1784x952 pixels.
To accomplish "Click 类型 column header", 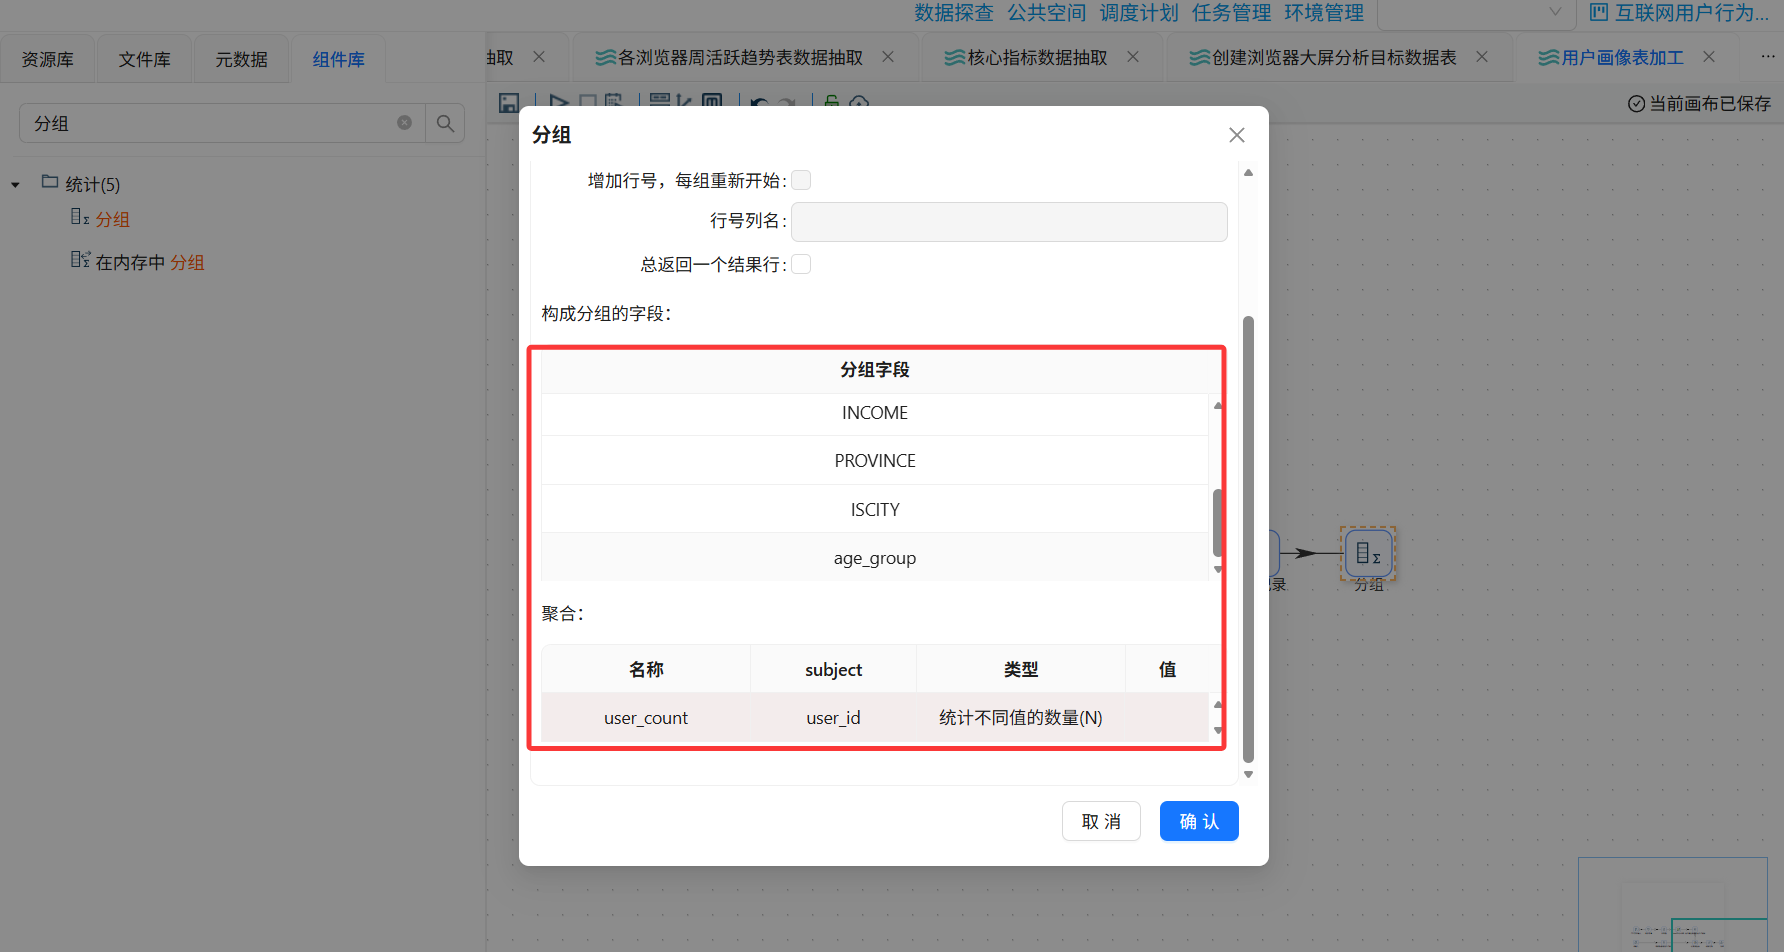I will [1021, 669].
